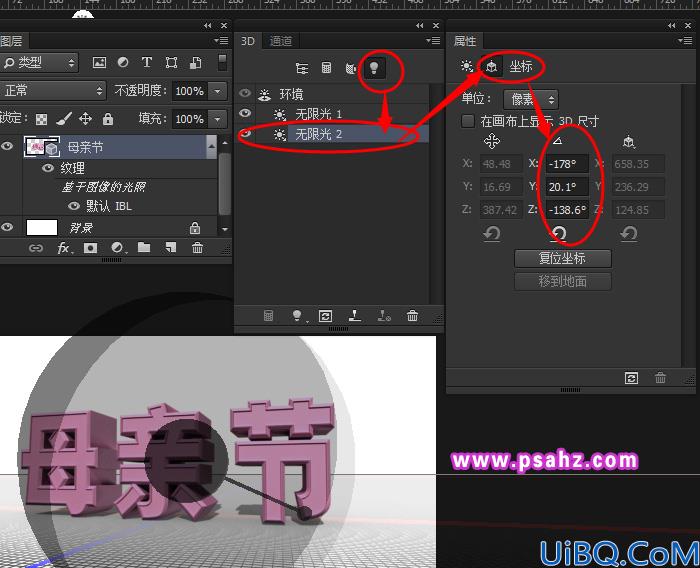
Task: Show the light properties sun icon
Action: [467, 67]
